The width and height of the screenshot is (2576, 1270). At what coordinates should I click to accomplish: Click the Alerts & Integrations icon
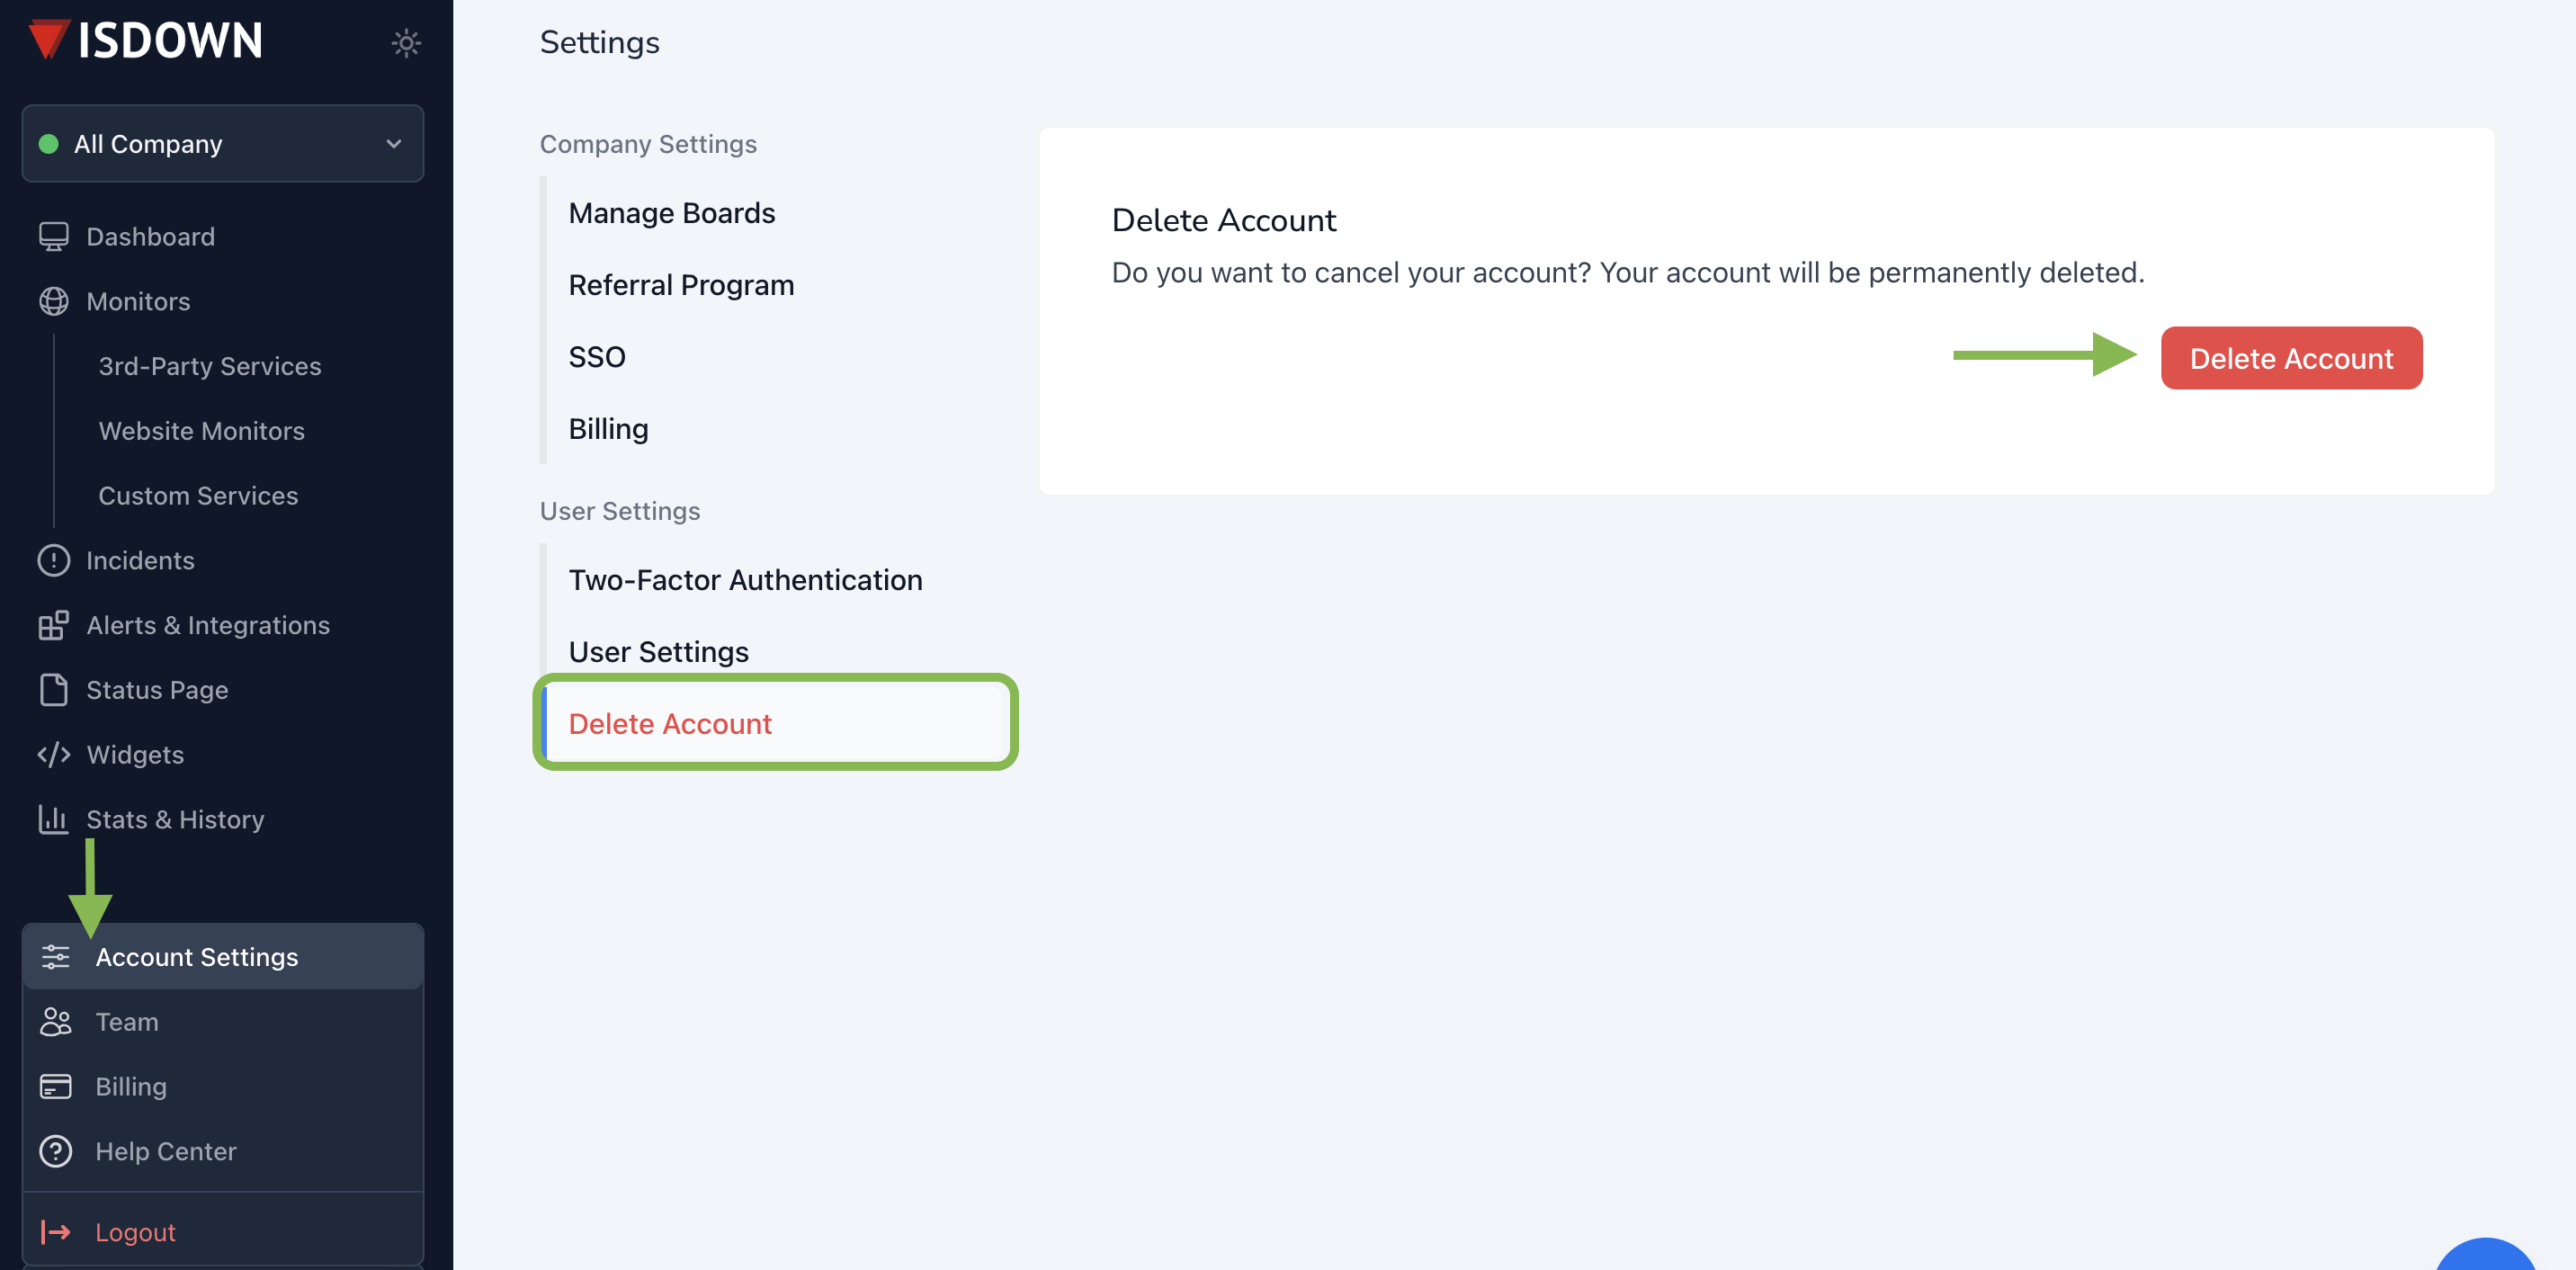point(53,625)
